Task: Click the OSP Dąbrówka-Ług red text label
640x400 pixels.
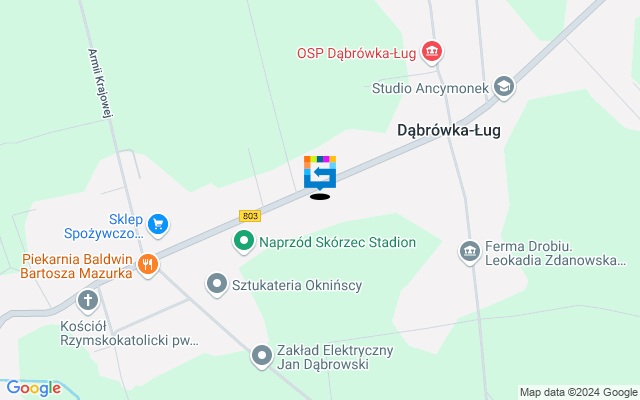Action: 356,53
